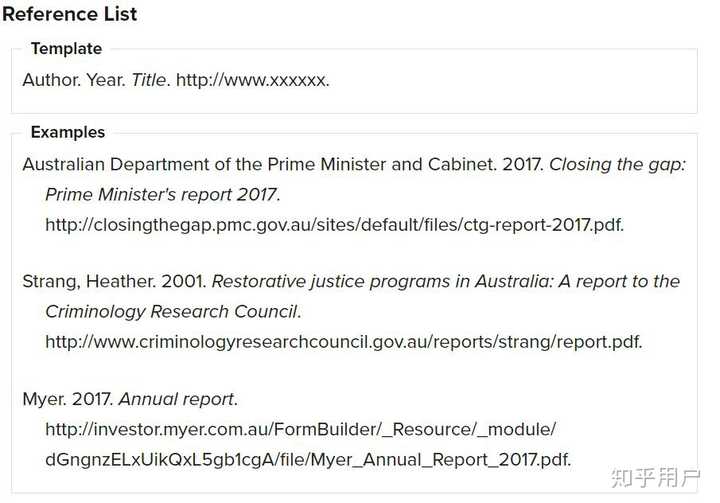720x503 pixels.
Task: Click the Reference List heading
Action: click(x=70, y=14)
